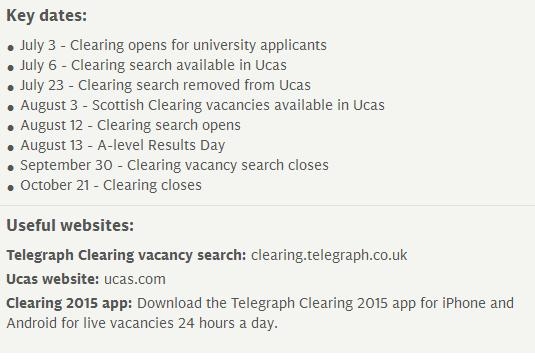Click the bullet beside August 13
Screen dimensions: 535x361
click(11, 148)
